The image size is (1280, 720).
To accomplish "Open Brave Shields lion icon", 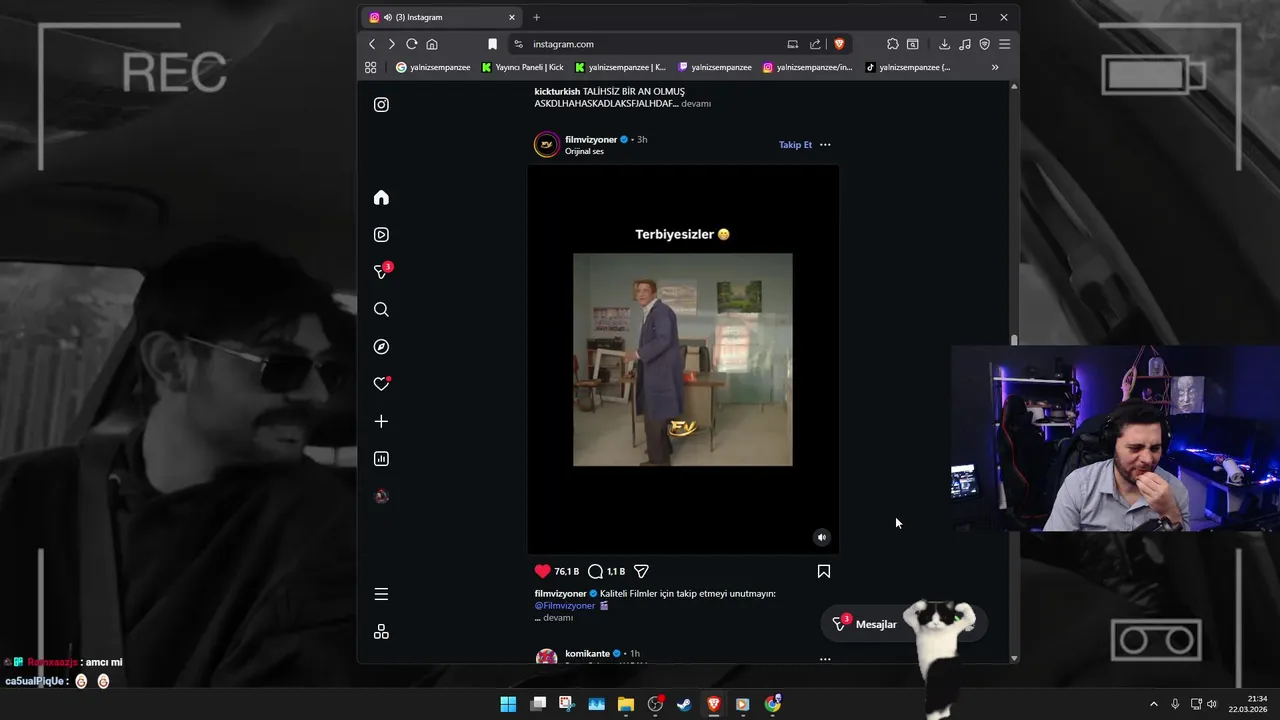I will (839, 44).
